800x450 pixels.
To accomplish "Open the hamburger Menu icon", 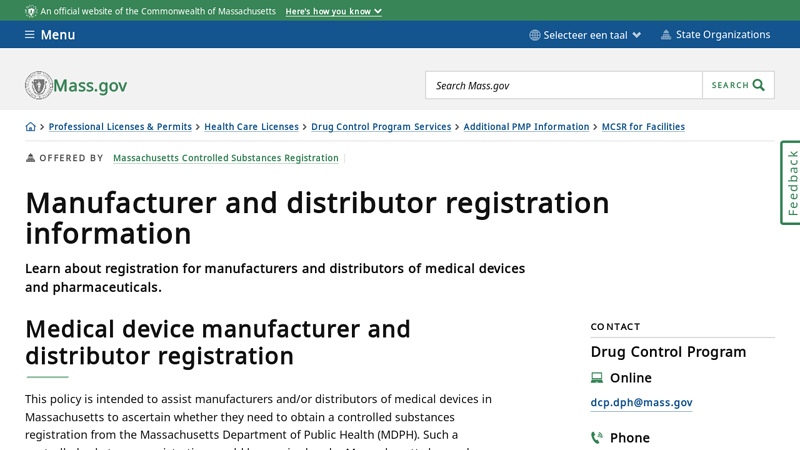I will tap(30, 35).
